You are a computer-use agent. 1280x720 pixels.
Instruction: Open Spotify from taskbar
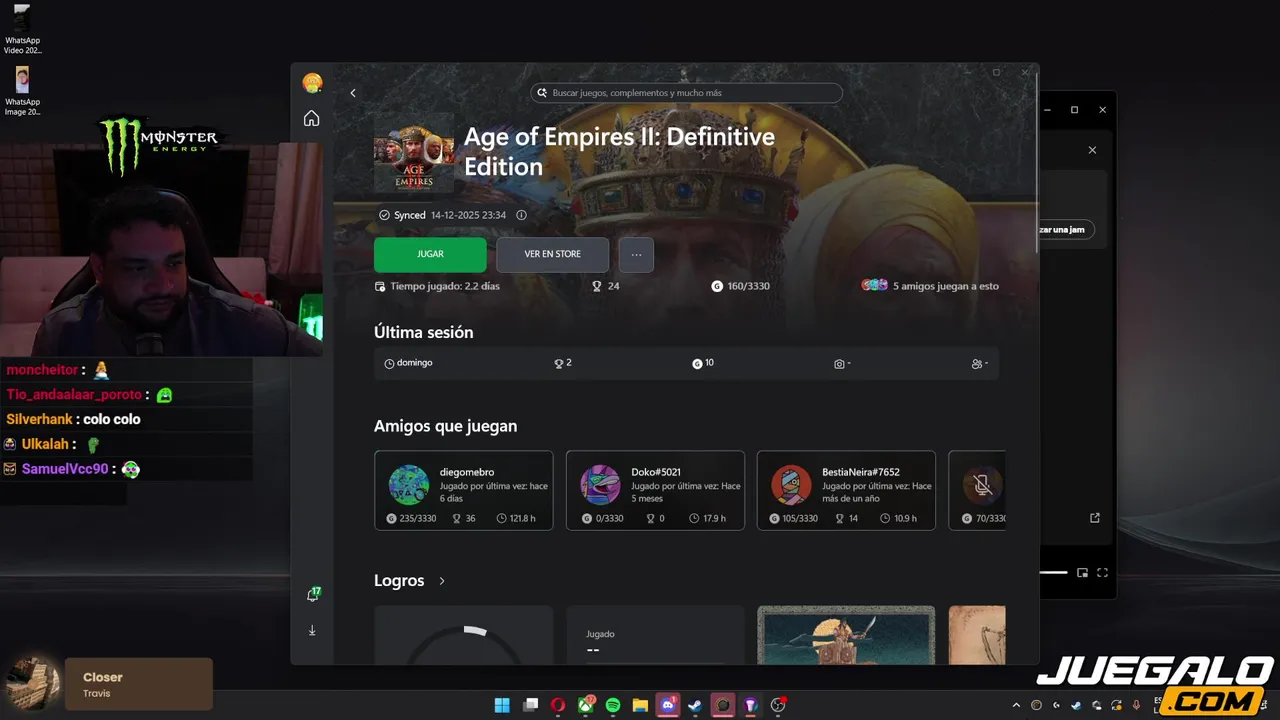click(613, 705)
